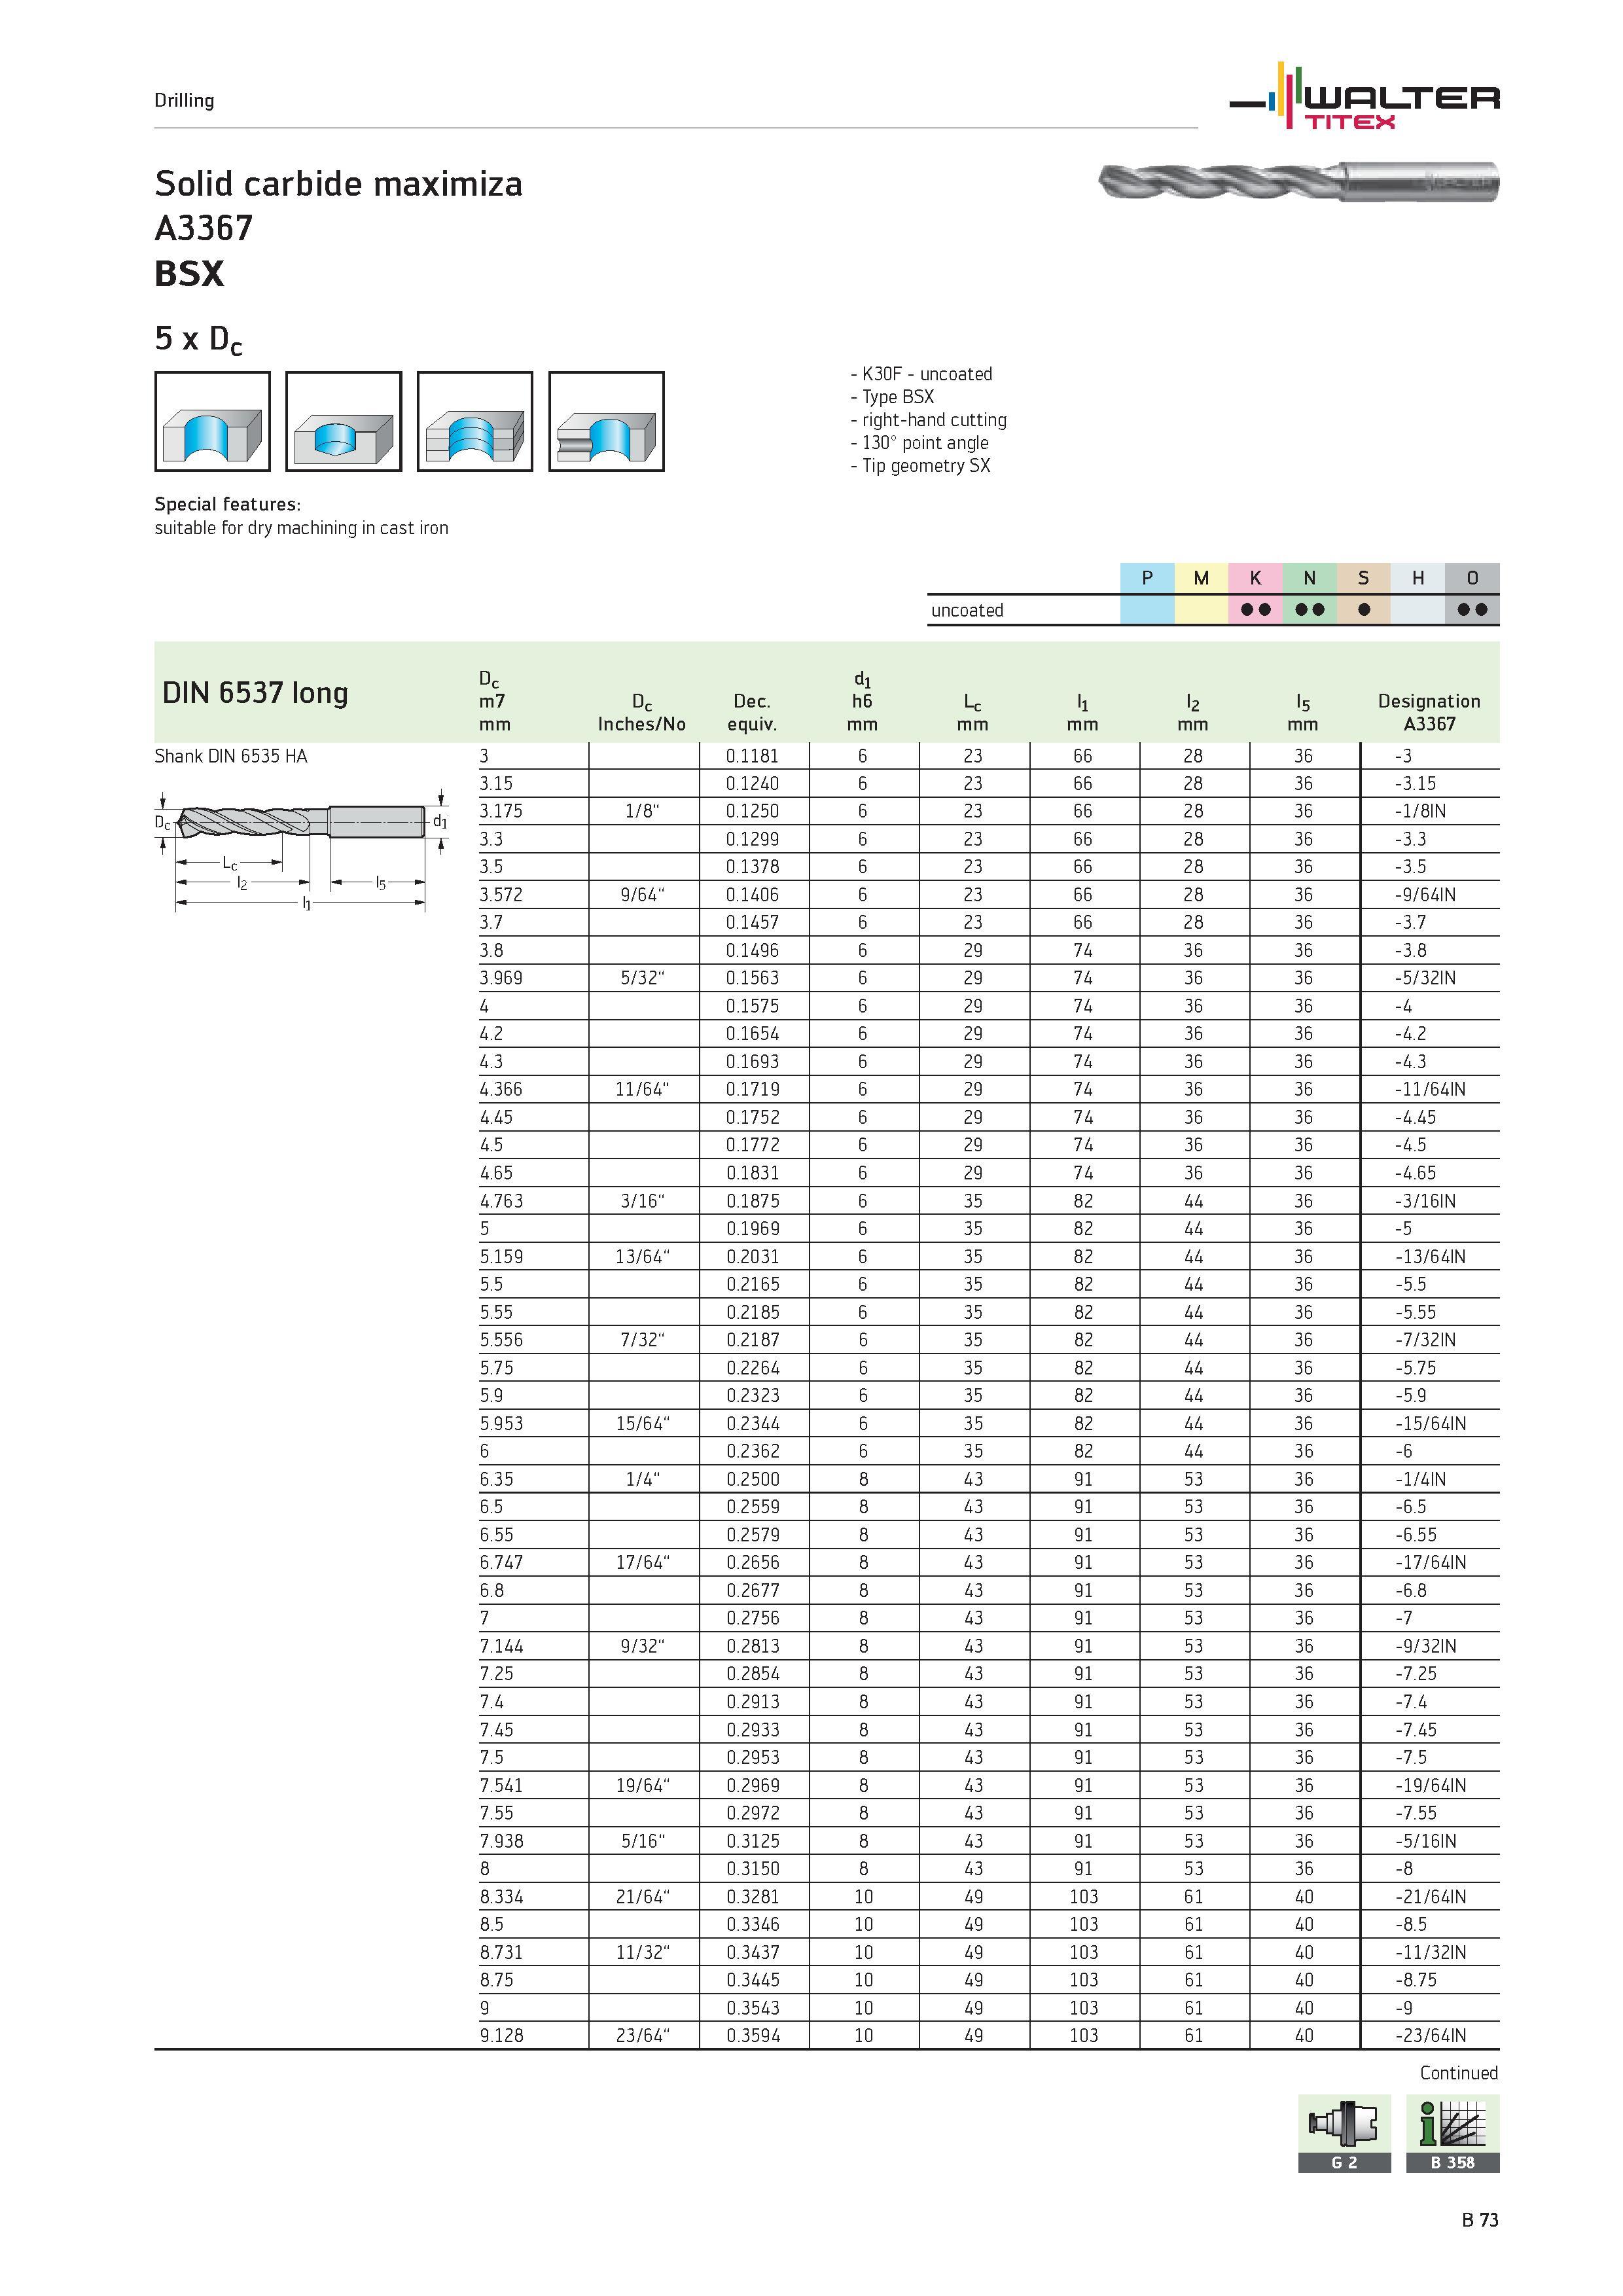This screenshot has width=1623, height=2296.
Task: Click the '3/16"' inch size cell
Action: coord(642,1201)
